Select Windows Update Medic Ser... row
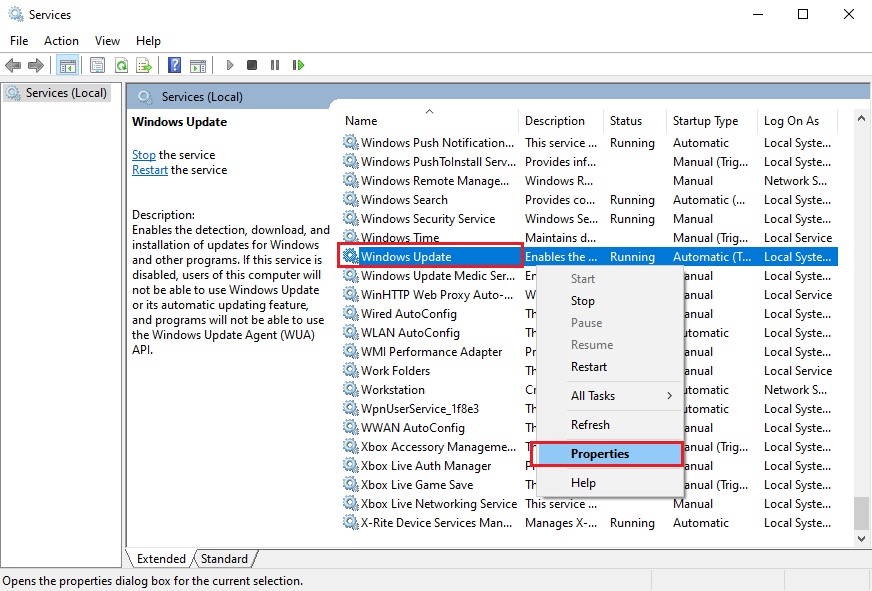872x591 pixels. click(x=437, y=275)
